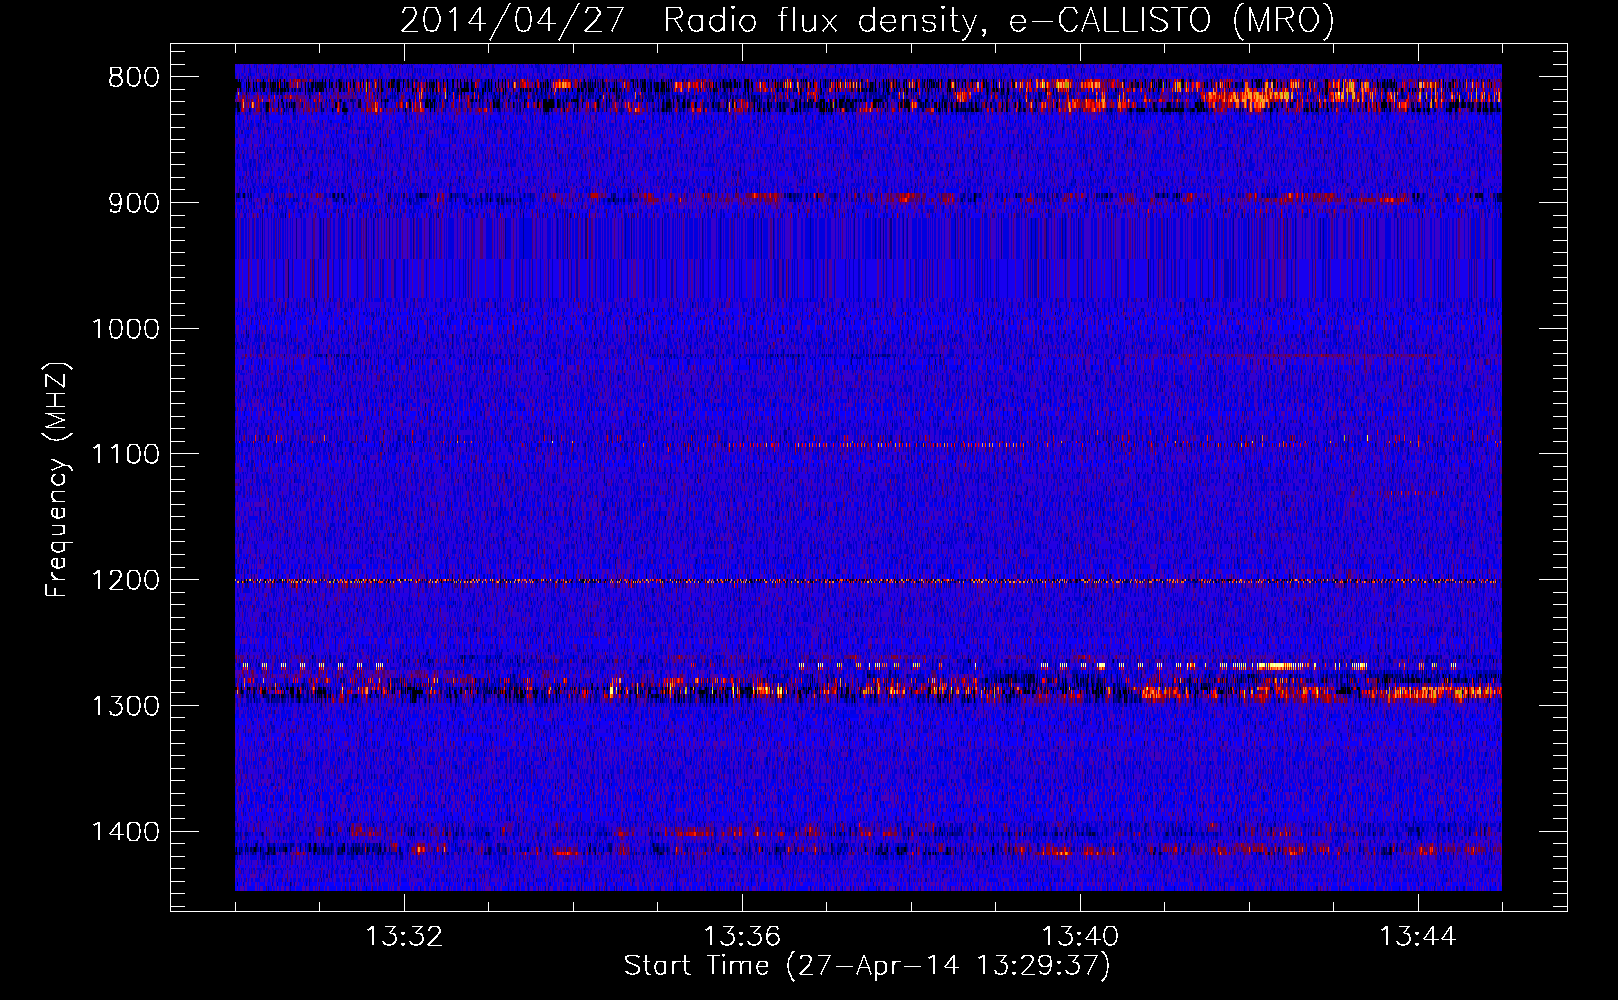Click the 'Start Time (27-Apr-14 13:29:37)' axis title
This screenshot has height=1000, width=1618.
[867, 966]
